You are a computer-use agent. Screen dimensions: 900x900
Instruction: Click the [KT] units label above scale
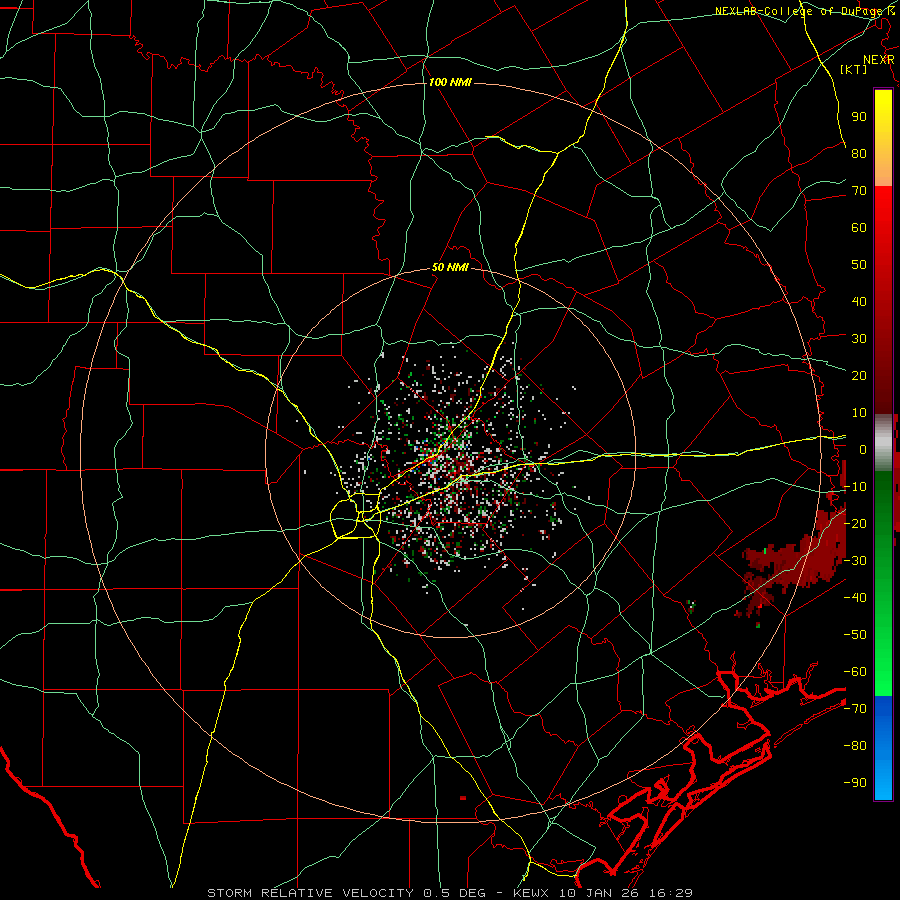[x=854, y=69]
